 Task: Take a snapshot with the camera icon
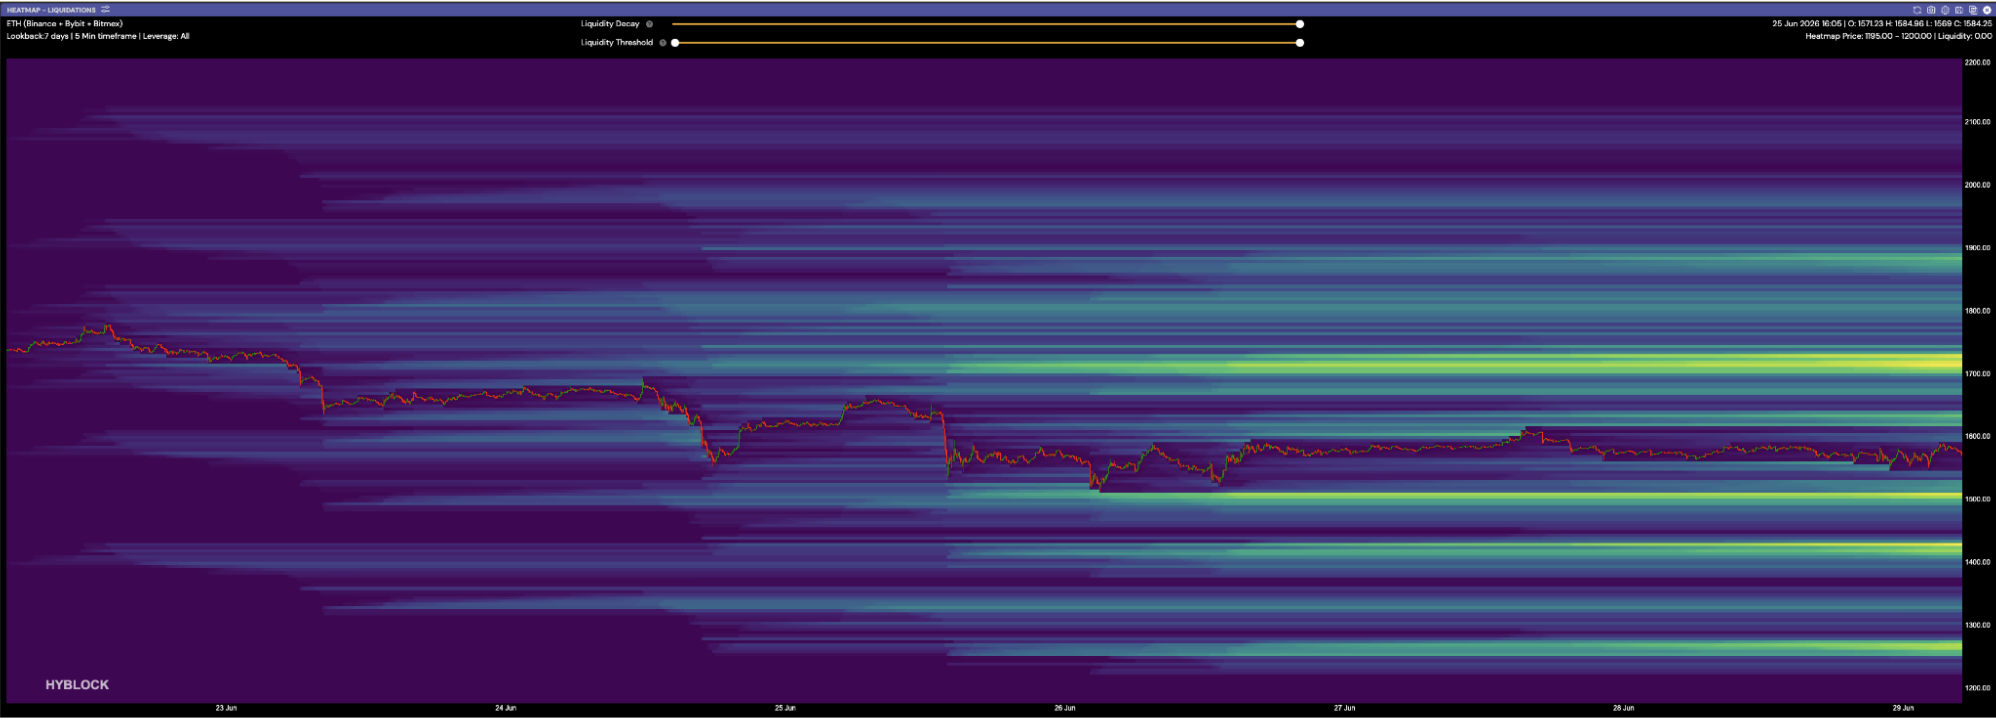1931,10
